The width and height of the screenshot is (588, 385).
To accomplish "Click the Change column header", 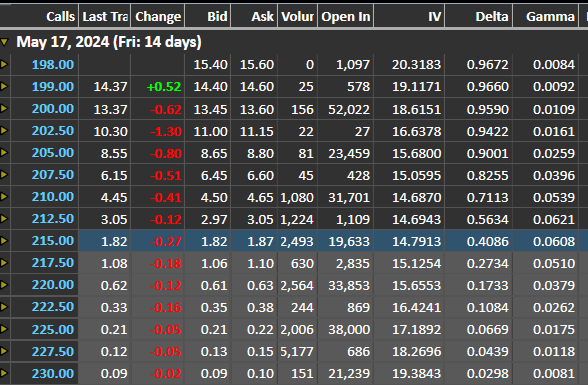I will [158, 16].
